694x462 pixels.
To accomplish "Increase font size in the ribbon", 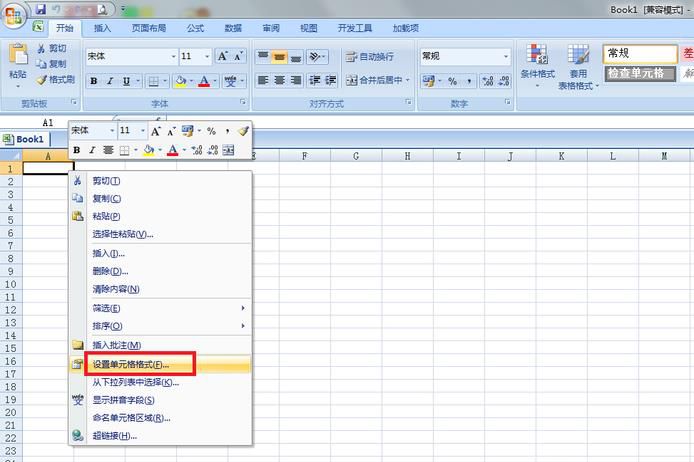I will [222, 56].
